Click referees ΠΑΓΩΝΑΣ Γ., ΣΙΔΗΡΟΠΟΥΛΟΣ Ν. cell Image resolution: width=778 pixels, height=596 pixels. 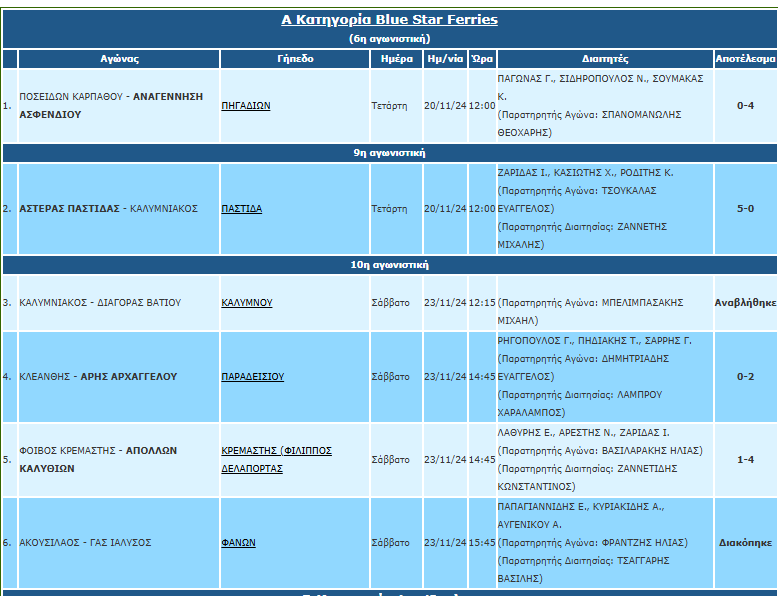pyautogui.click(x=605, y=106)
